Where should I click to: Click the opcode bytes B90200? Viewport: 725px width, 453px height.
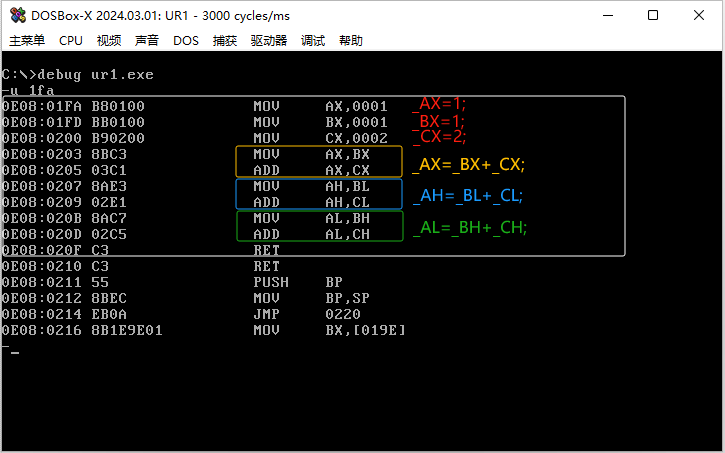click(x=118, y=138)
